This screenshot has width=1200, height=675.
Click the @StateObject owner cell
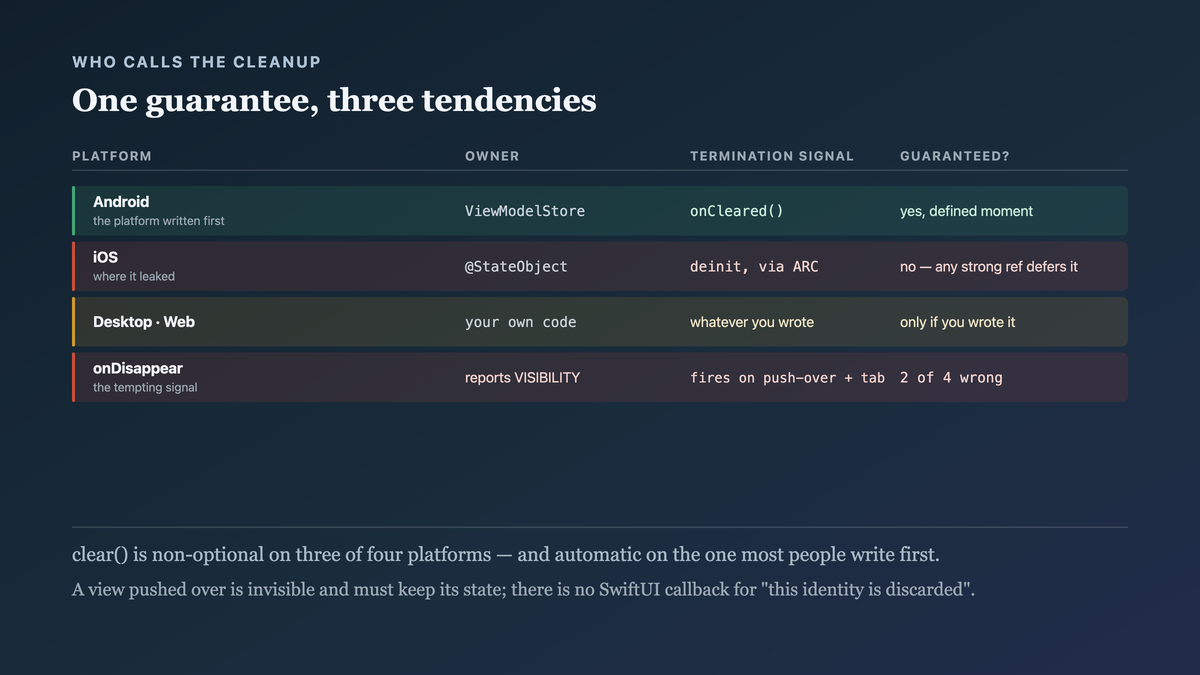[516, 267]
